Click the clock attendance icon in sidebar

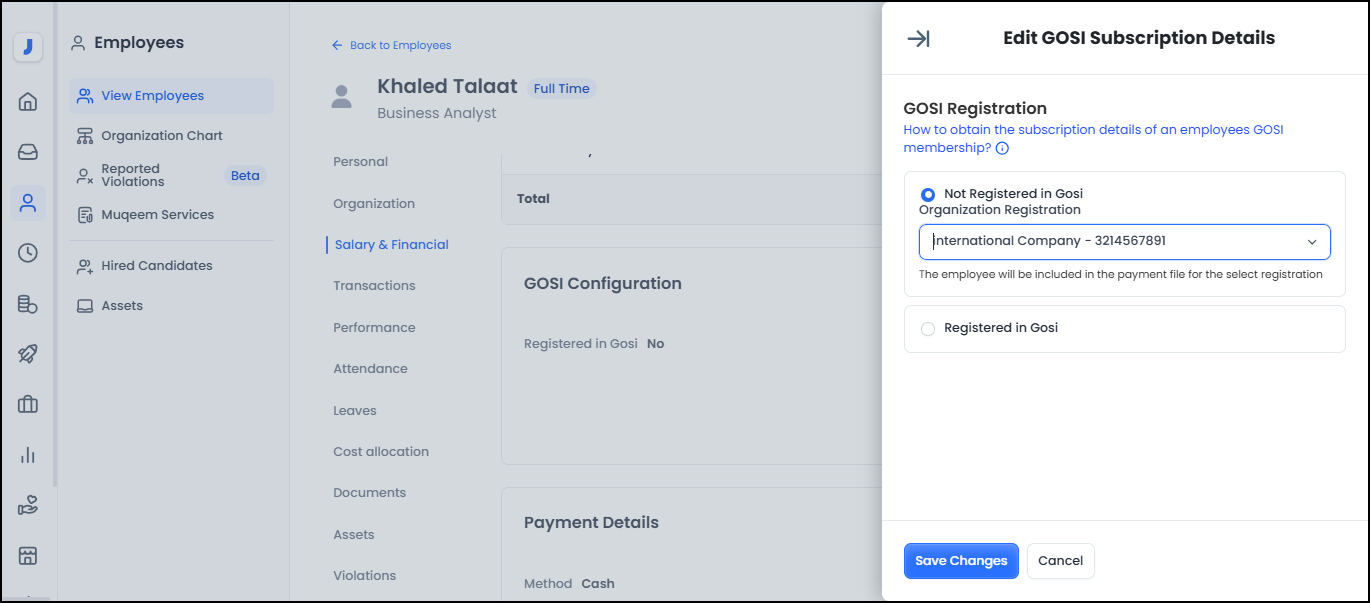point(28,253)
